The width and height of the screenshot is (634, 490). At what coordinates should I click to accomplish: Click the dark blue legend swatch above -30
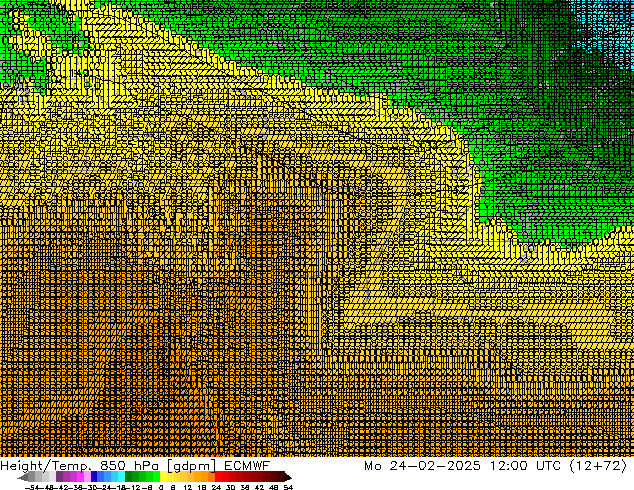coord(94,476)
